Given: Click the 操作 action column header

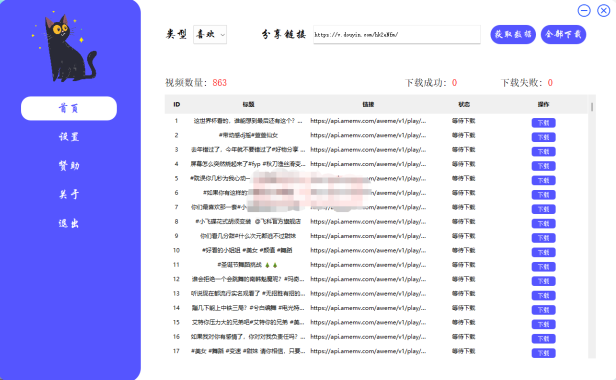Looking at the screenshot, I should (543, 104).
